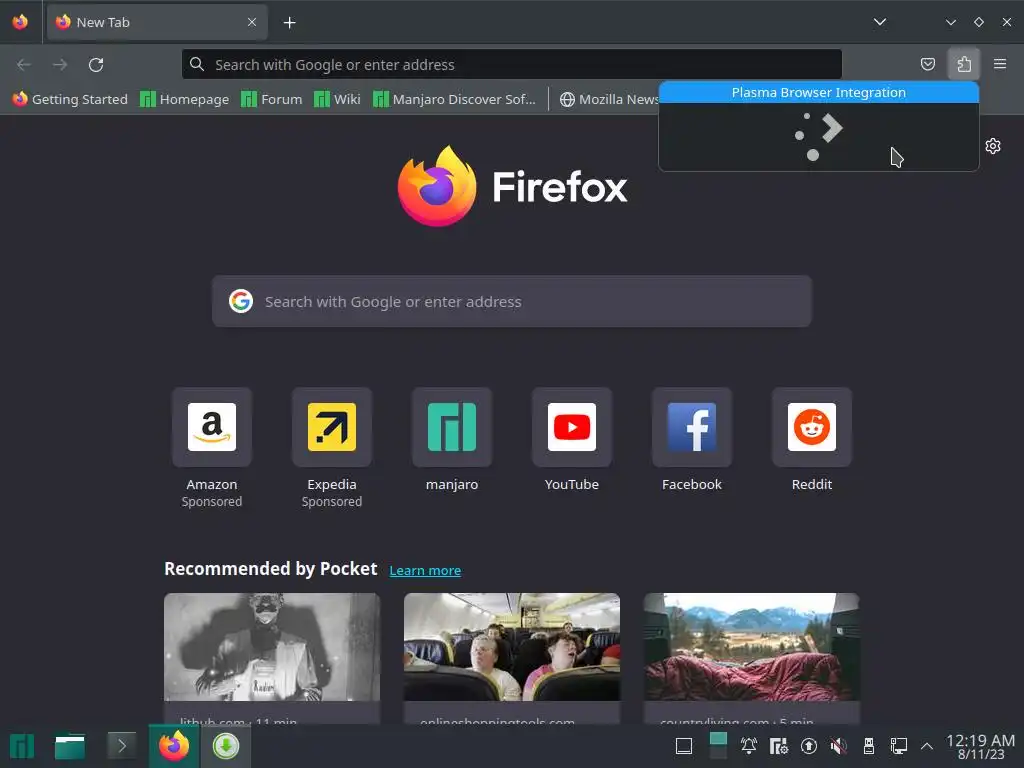This screenshot has height=768, width=1024.
Task: Open the green download installer taskbar icon
Action: click(x=226, y=746)
